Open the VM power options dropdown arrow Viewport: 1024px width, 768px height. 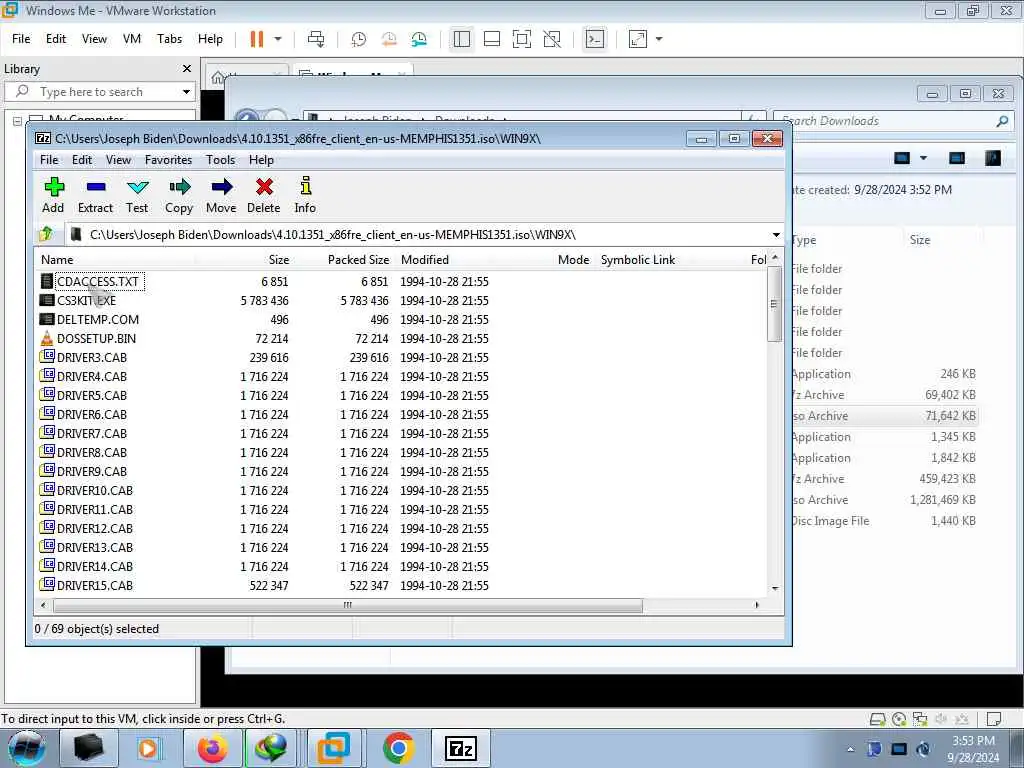[x=278, y=39]
